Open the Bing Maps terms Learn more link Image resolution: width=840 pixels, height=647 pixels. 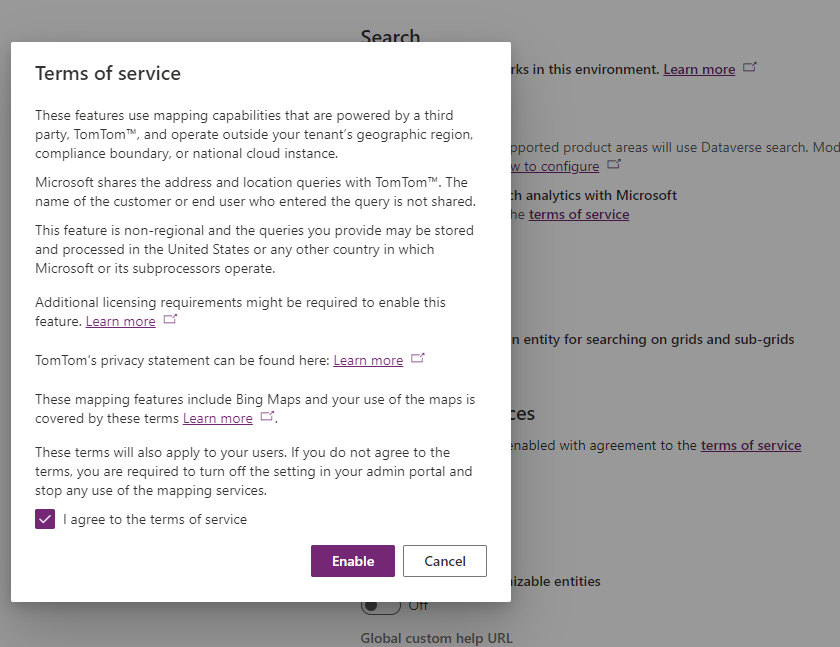218,418
